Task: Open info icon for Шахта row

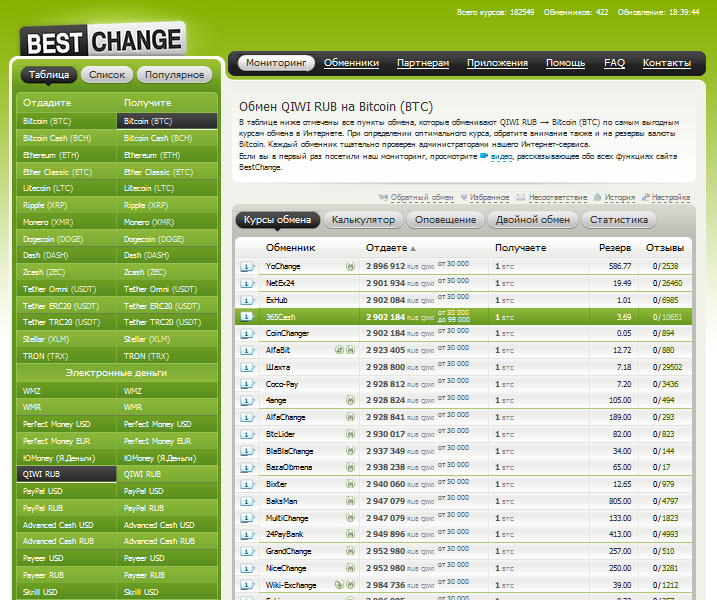Action: click(247, 367)
